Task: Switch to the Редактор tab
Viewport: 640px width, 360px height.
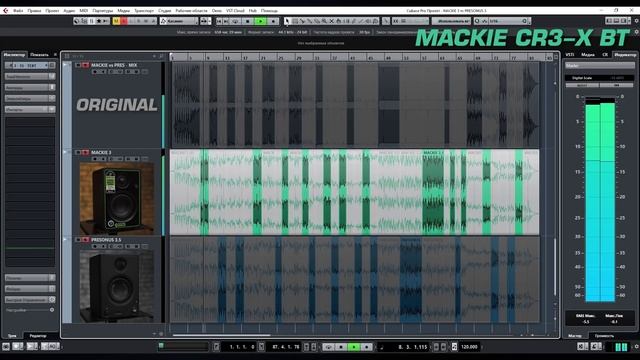Action: (x=38, y=336)
